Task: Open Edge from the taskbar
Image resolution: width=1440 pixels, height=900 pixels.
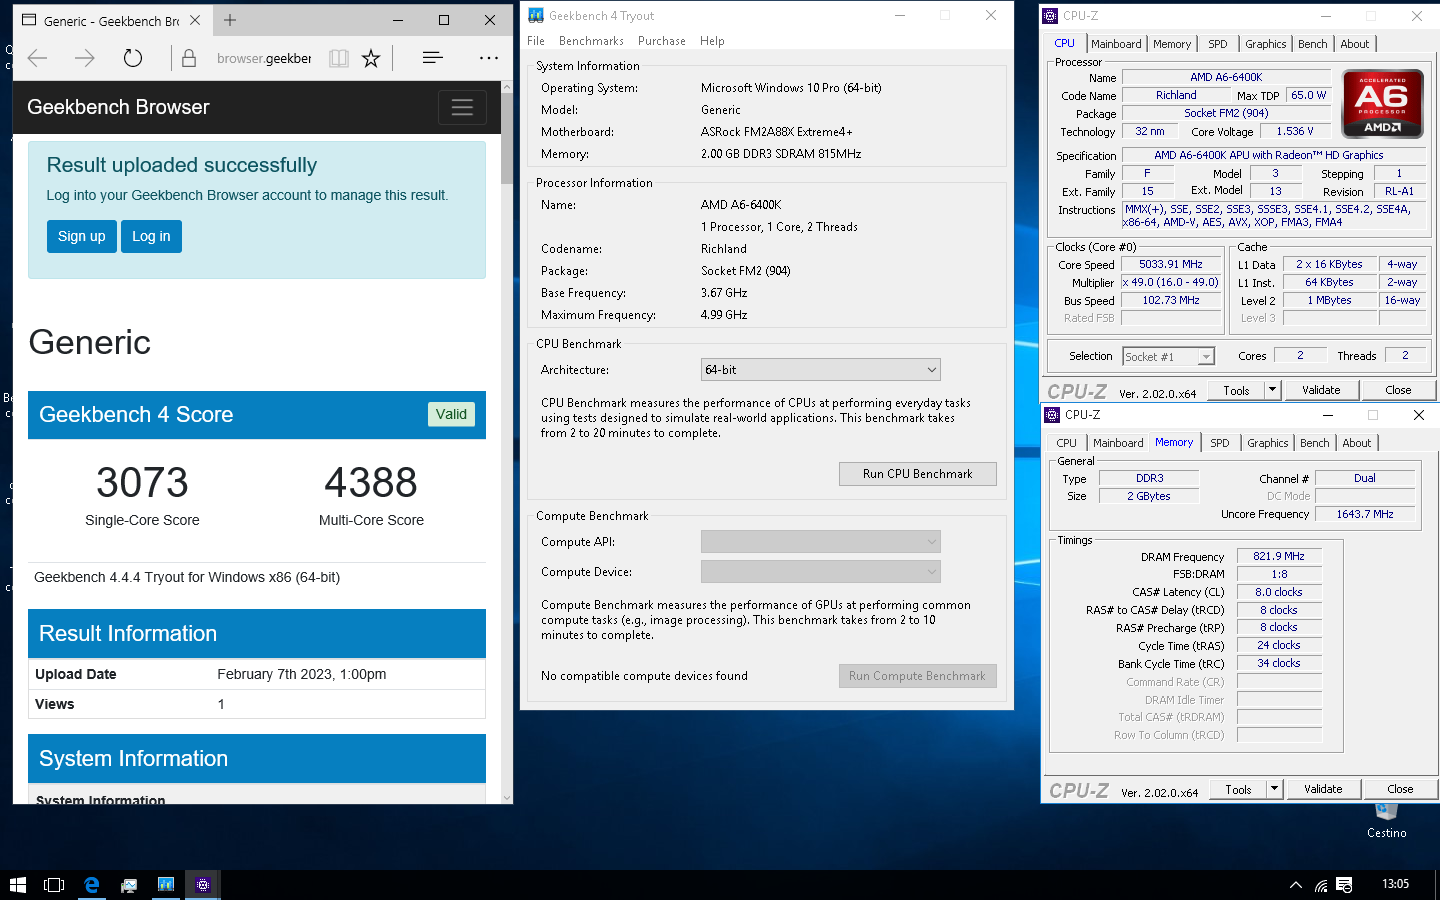Action: pos(92,885)
